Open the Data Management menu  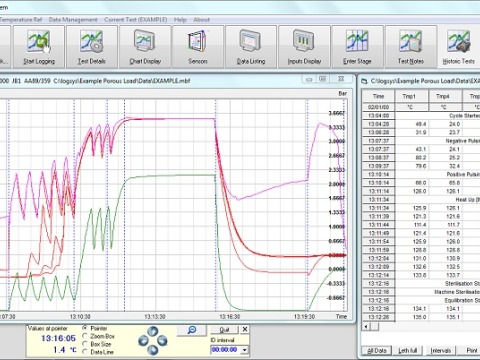[x=73, y=20]
